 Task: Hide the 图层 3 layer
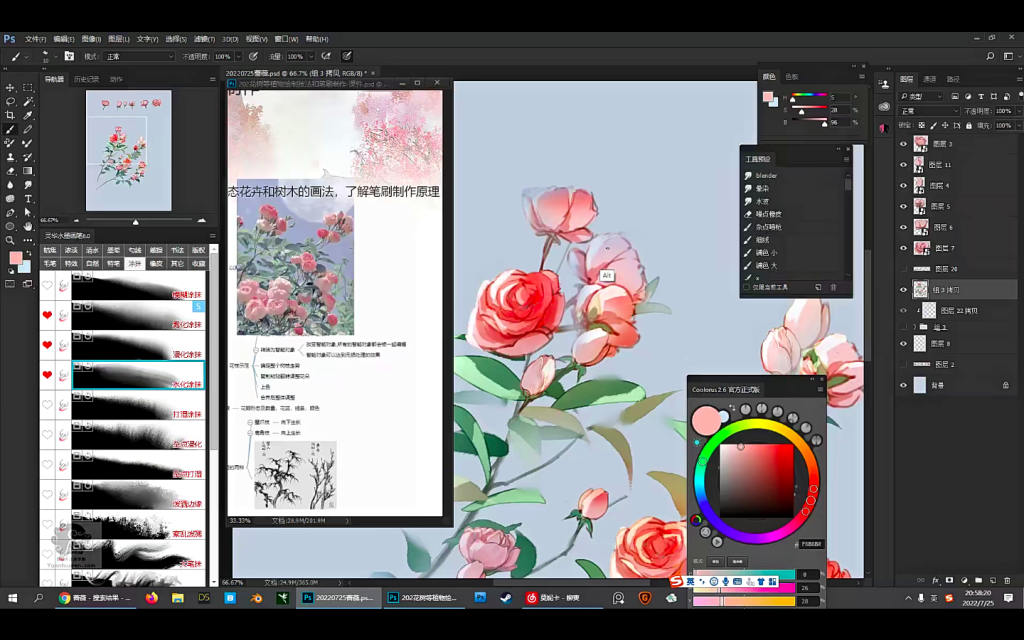point(903,144)
